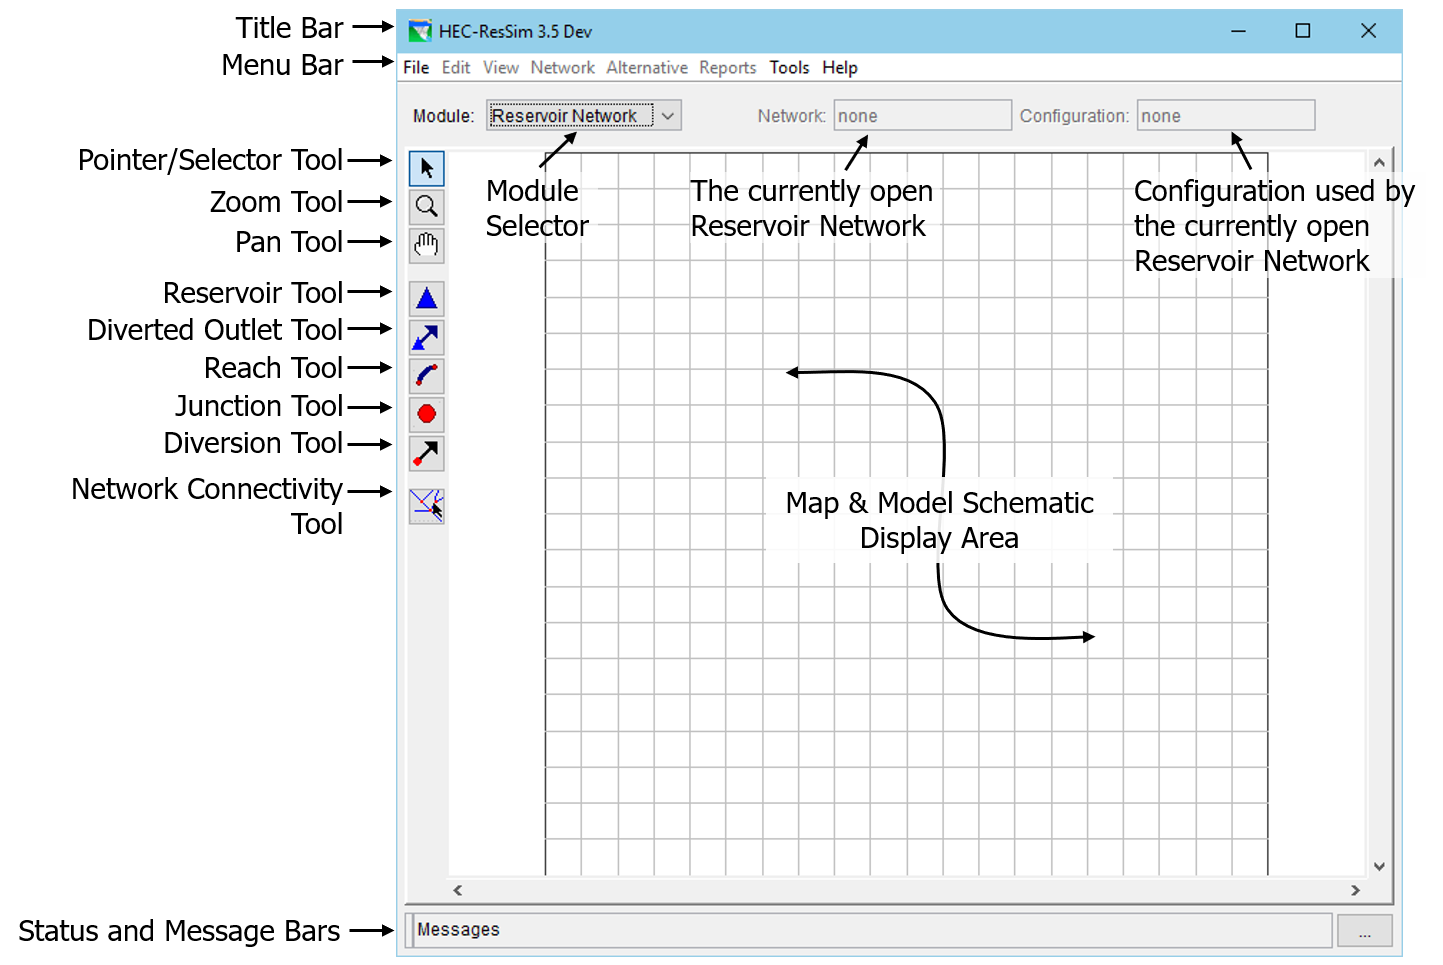1443x965 pixels.
Task: Click the horizontal scrollbar left arrow
Action: [458, 890]
